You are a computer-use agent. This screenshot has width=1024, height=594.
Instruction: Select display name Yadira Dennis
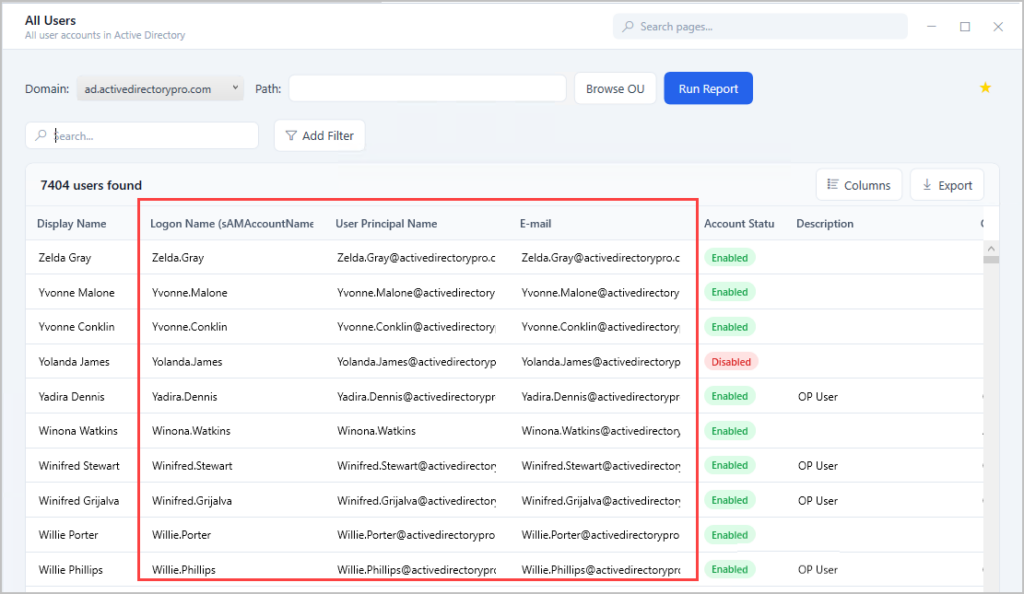tap(71, 396)
